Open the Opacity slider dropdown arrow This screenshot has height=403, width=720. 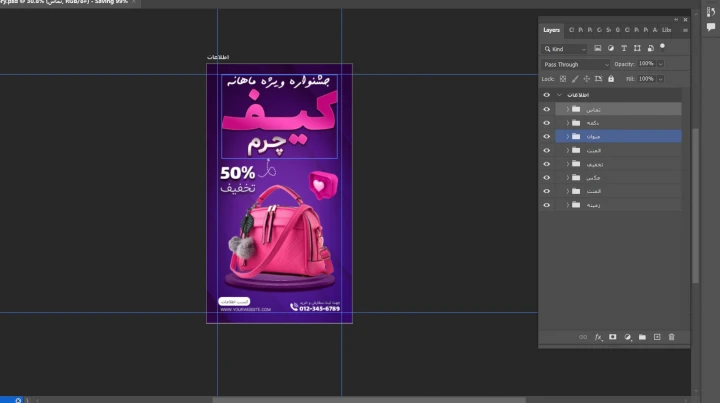(x=661, y=64)
